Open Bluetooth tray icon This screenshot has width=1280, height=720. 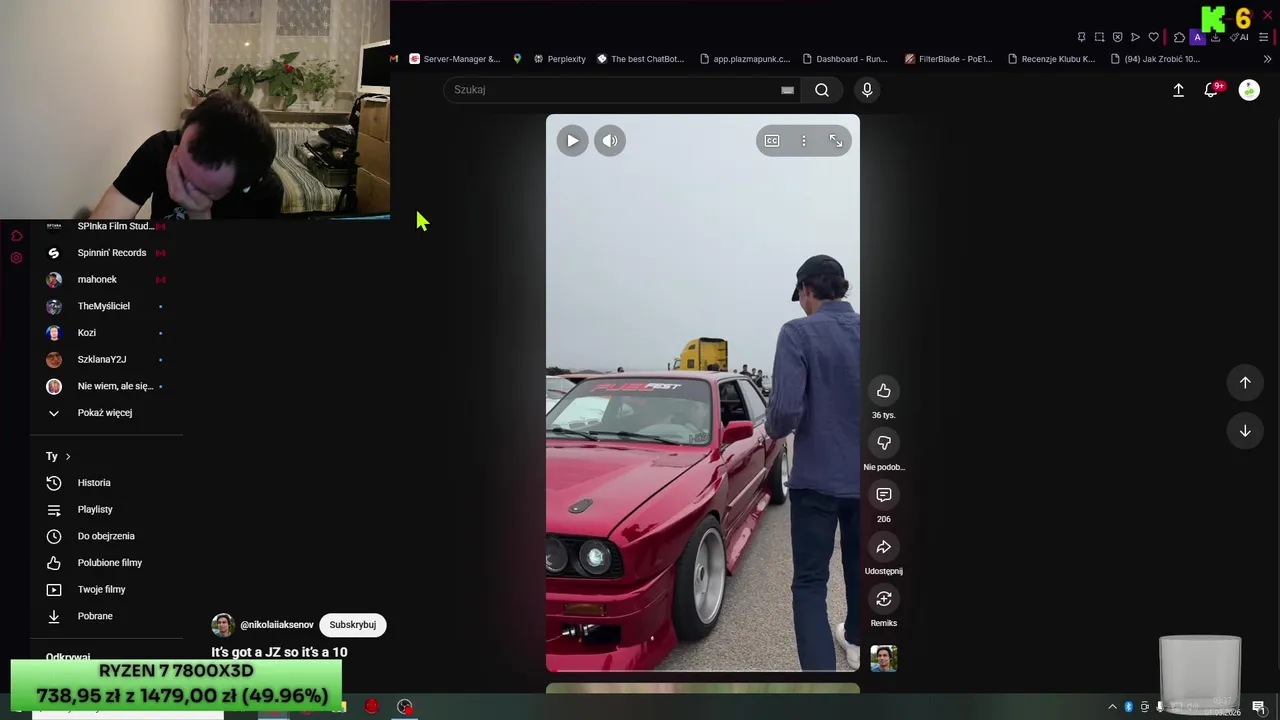(1129, 707)
